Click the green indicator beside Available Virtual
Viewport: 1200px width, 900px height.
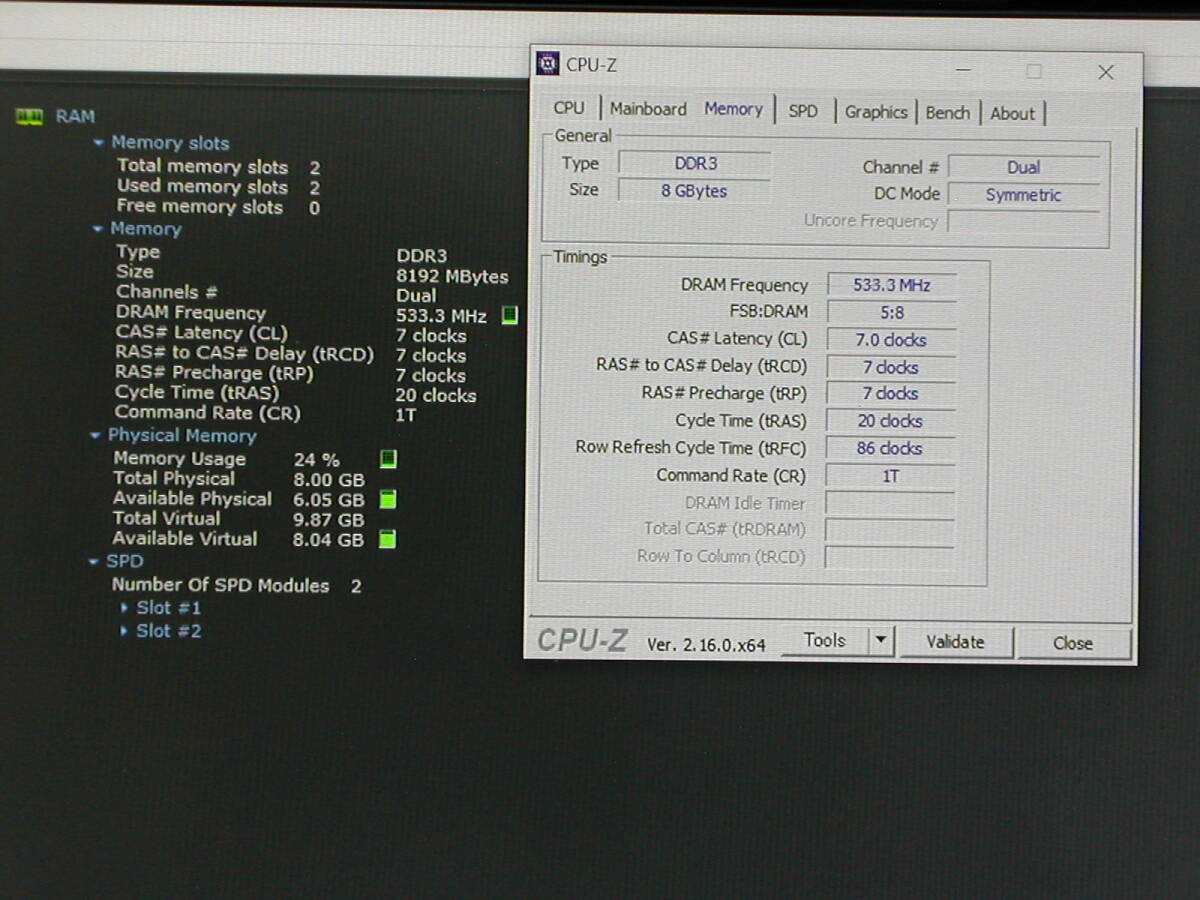pos(388,539)
